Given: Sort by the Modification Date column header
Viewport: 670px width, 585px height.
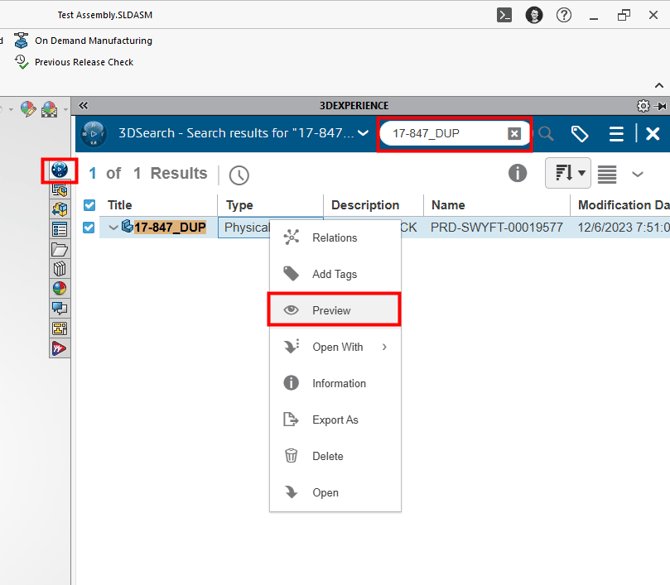Looking at the screenshot, I should [x=623, y=205].
